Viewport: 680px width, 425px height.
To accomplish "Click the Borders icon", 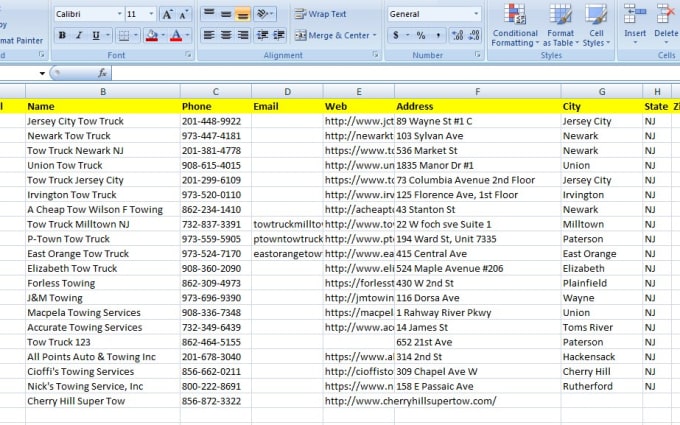I will pos(124,35).
